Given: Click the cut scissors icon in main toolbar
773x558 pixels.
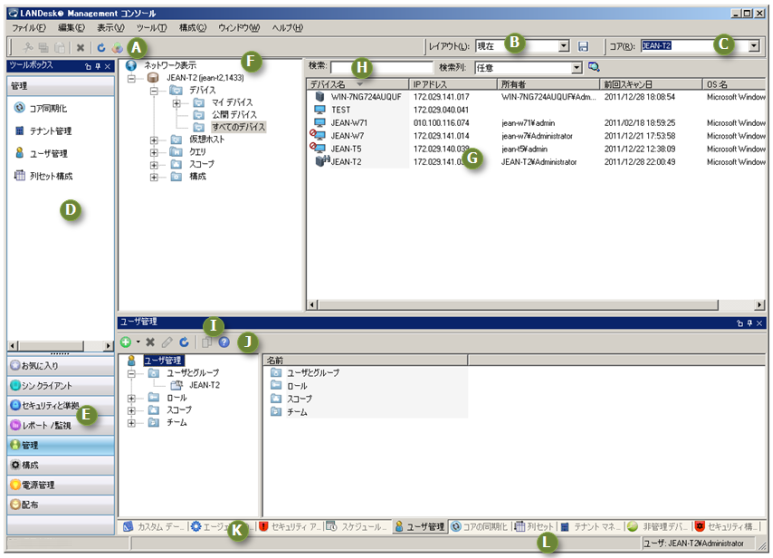Looking at the screenshot, I should [28, 47].
